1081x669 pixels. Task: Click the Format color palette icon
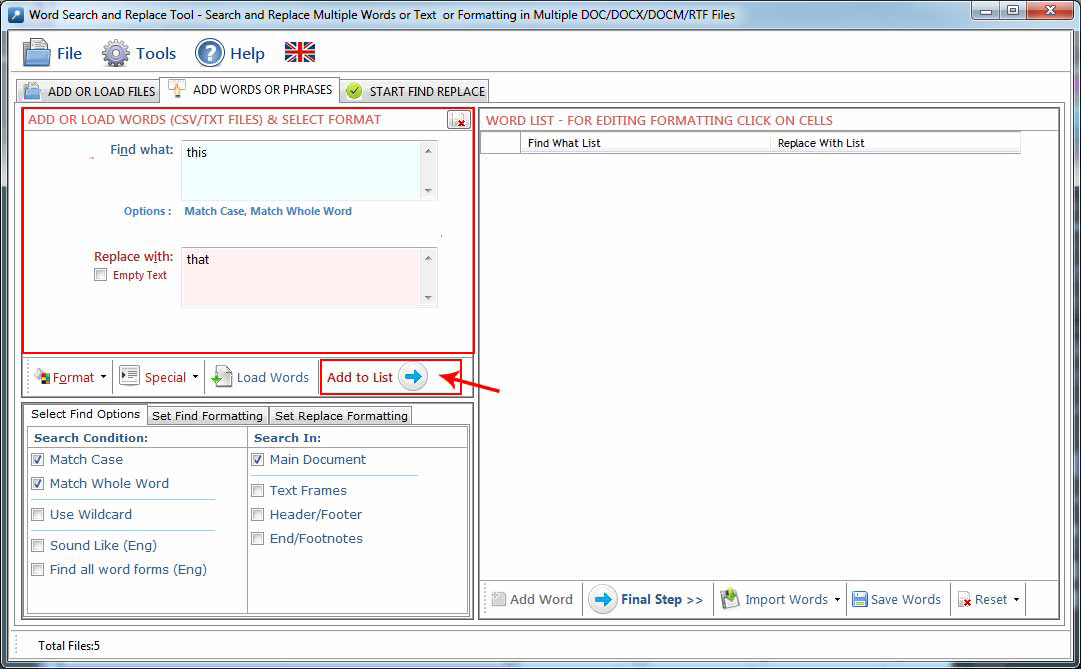[43, 377]
